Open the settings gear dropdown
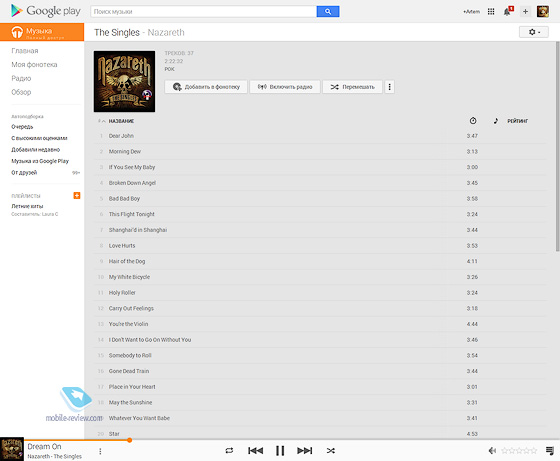 pos(534,32)
